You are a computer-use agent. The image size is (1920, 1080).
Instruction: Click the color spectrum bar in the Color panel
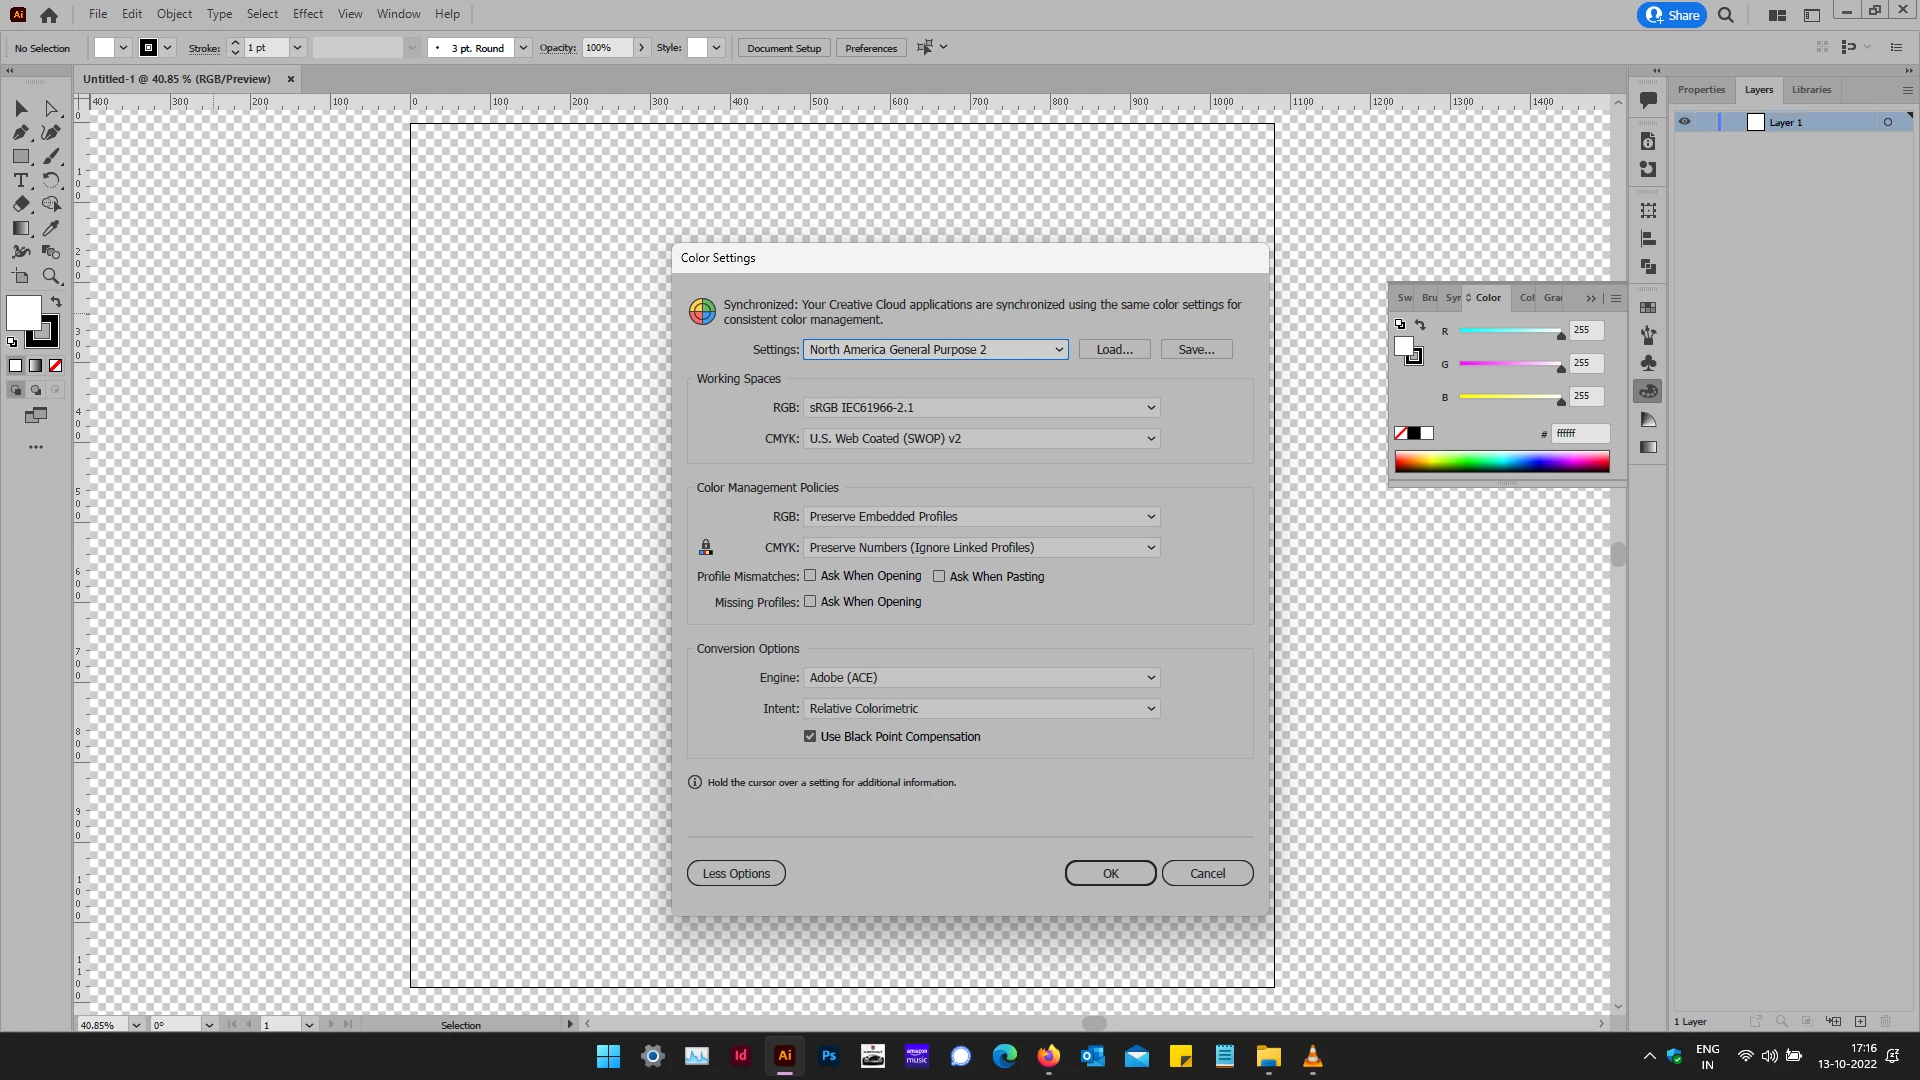click(x=1501, y=461)
